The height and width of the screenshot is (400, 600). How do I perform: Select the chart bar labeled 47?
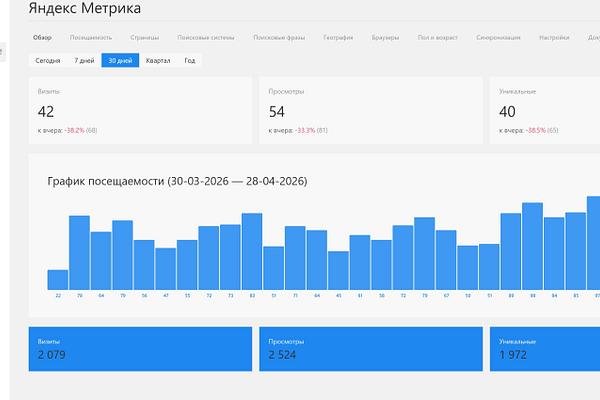[x=166, y=269]
